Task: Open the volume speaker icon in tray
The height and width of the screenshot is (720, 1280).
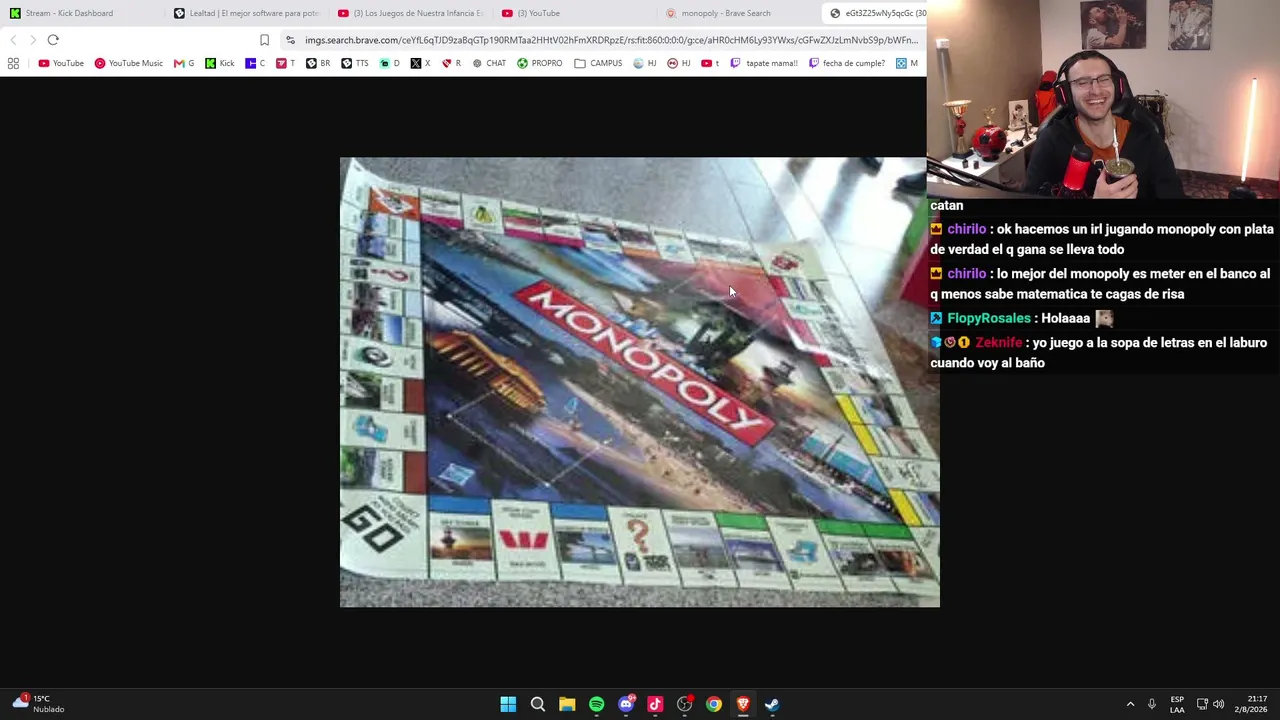Action: click(x=1219, y=704)
